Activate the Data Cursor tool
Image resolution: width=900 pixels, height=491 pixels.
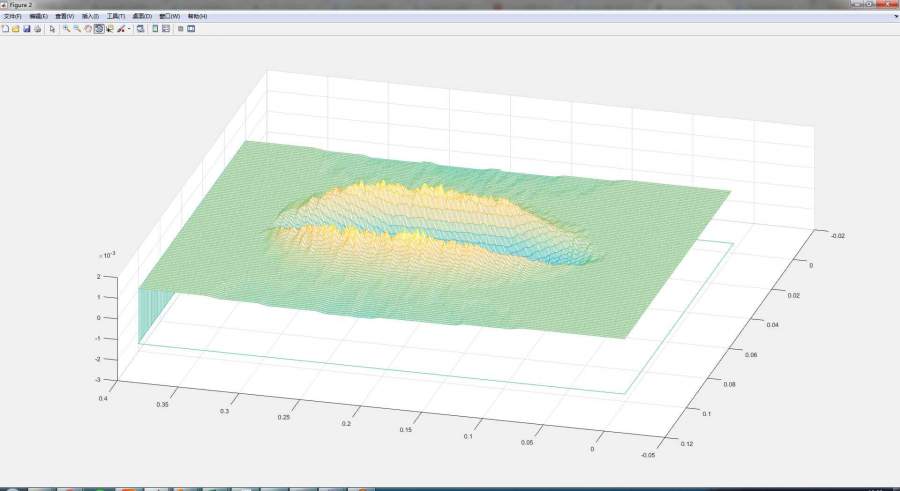coord(109,29)
